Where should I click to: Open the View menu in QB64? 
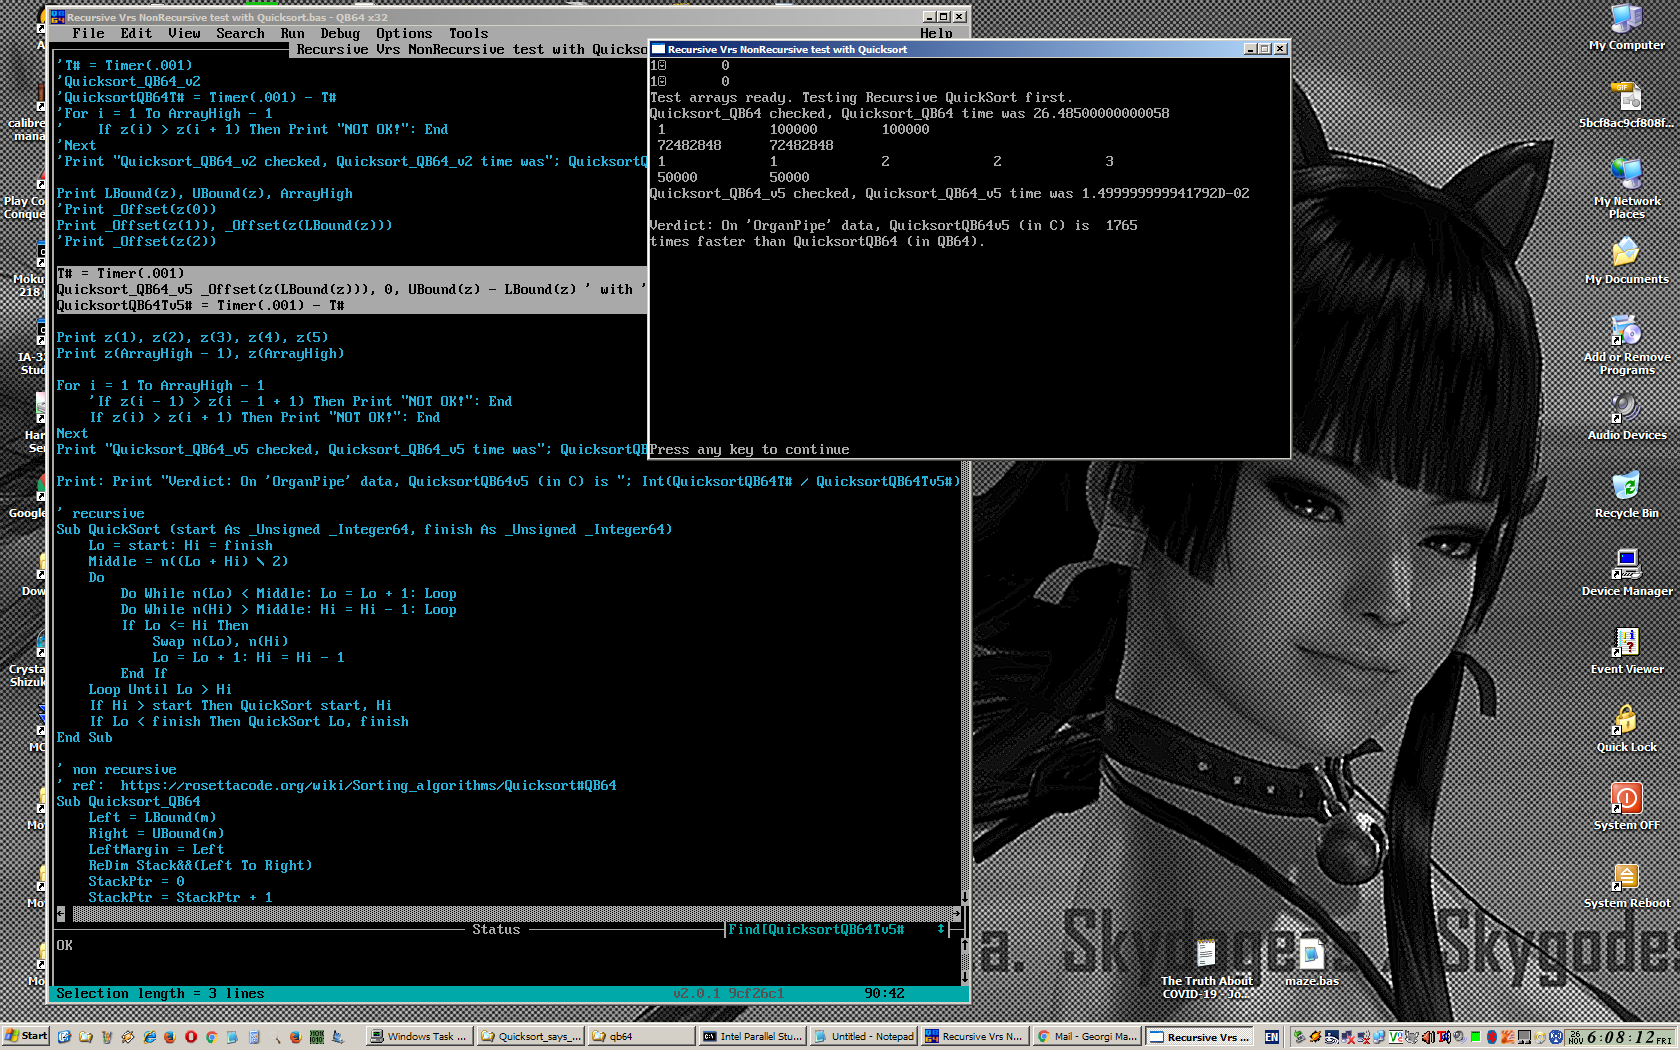click(184, 33)
